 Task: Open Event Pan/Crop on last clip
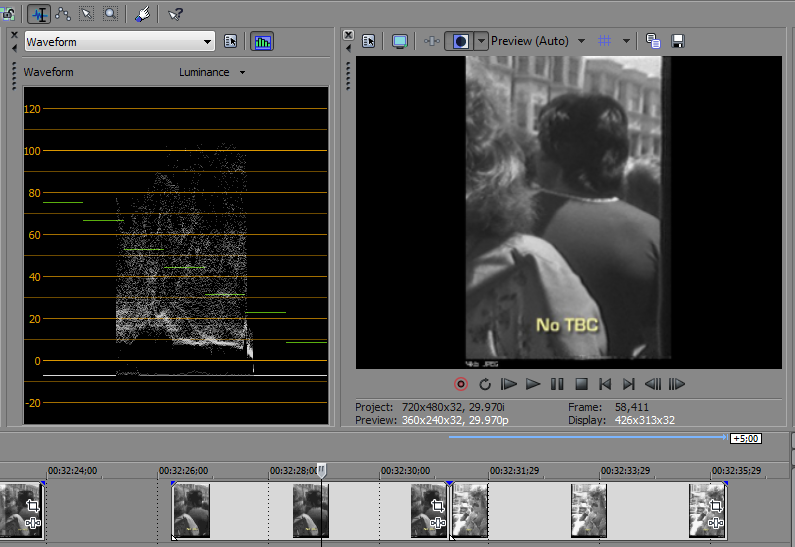pyautogui.click(x=715, y=506)
